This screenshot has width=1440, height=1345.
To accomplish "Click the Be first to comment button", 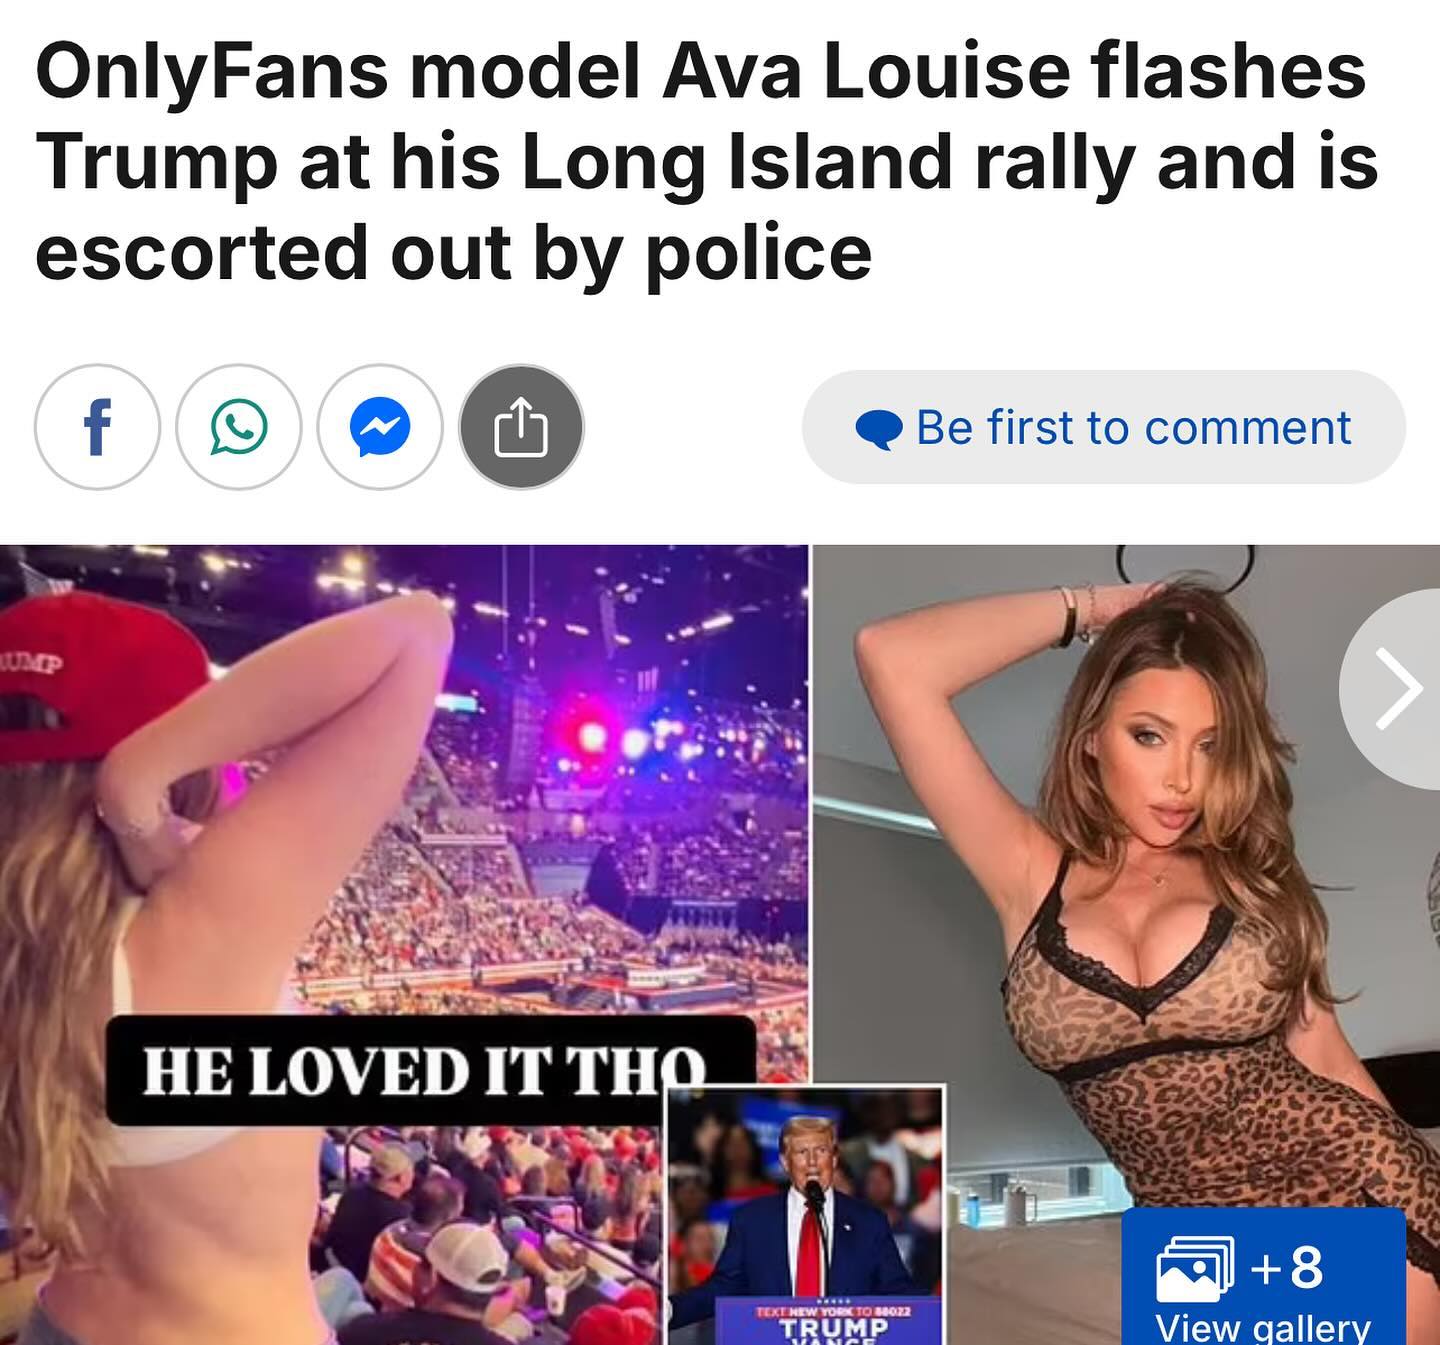I will pos(1104,427).
